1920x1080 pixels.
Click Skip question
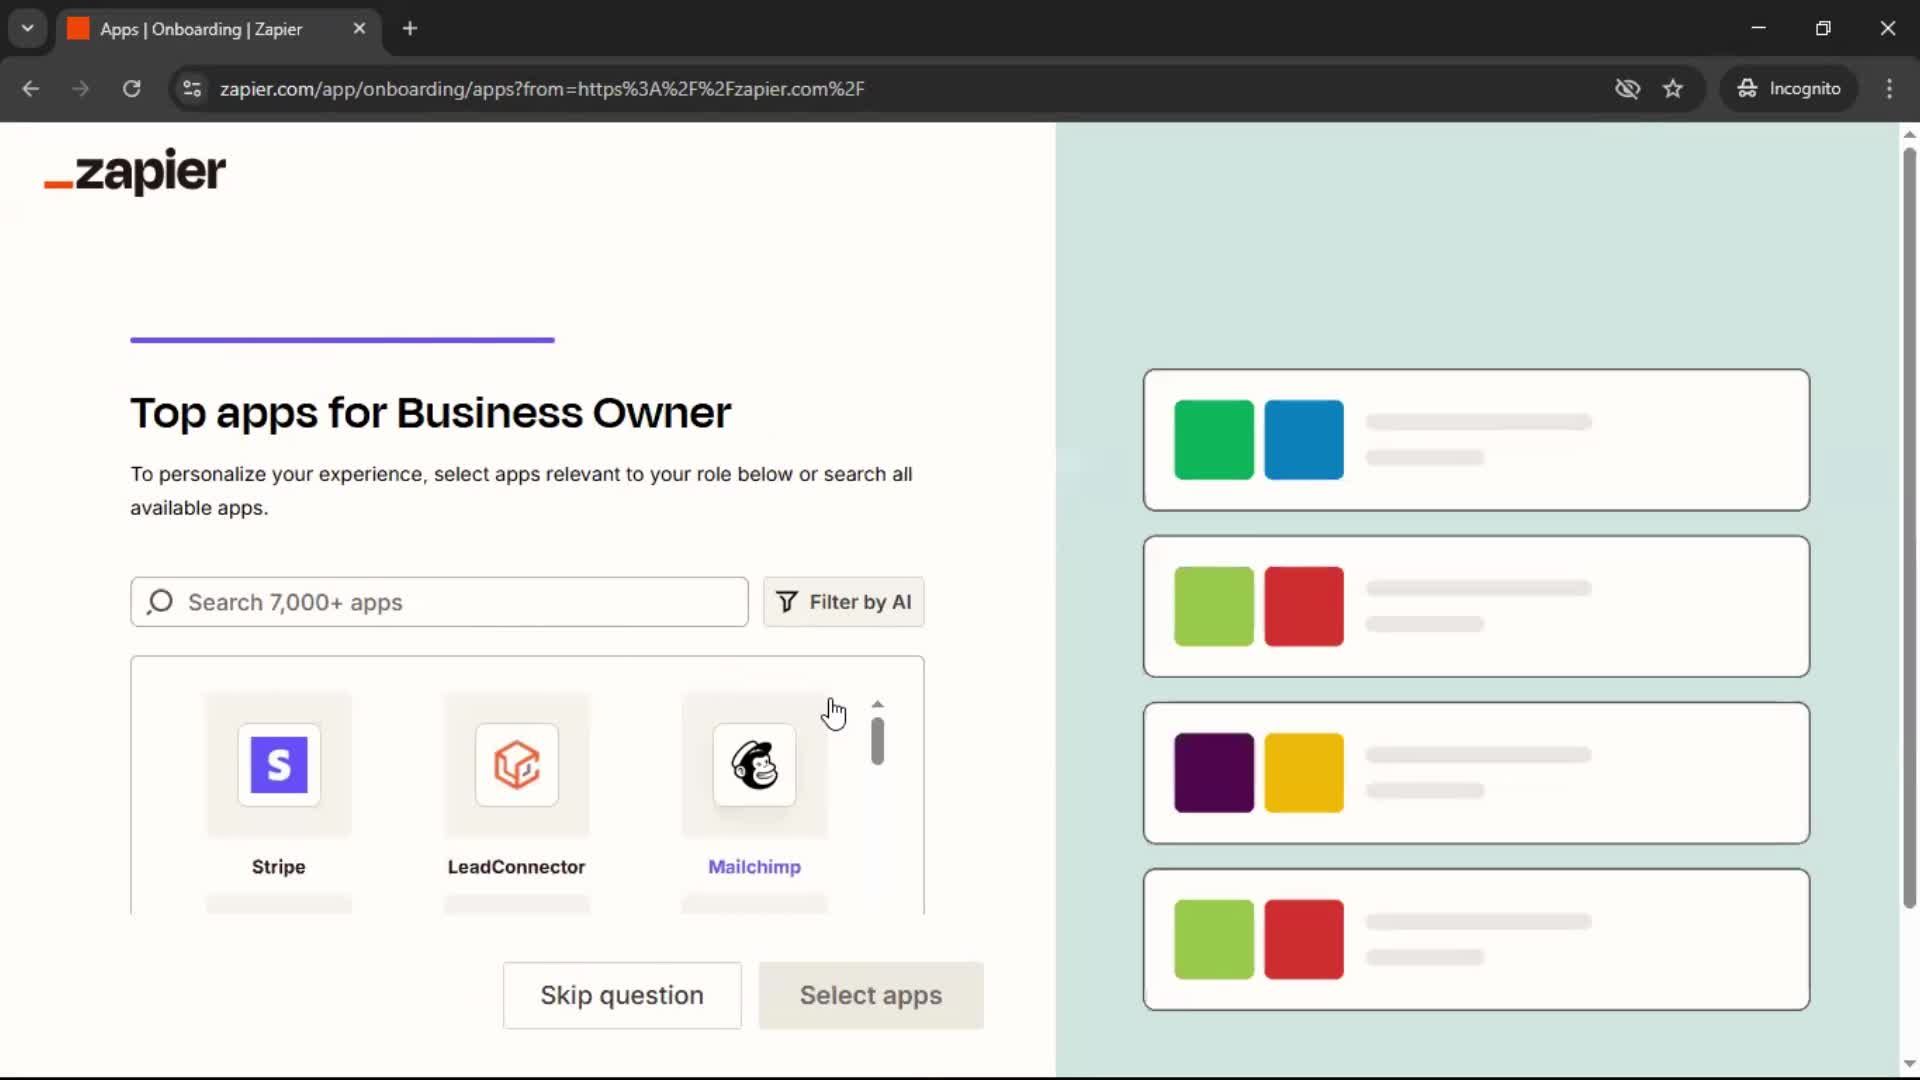pos(622,995)
